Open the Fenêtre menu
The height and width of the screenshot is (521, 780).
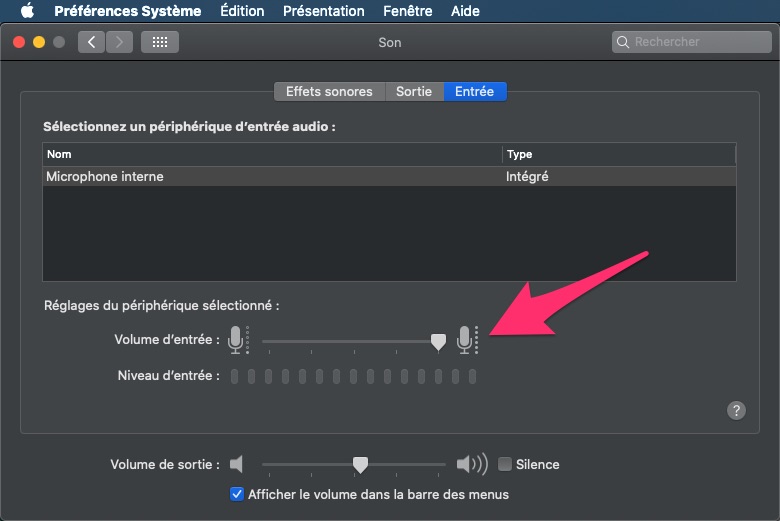407,11
